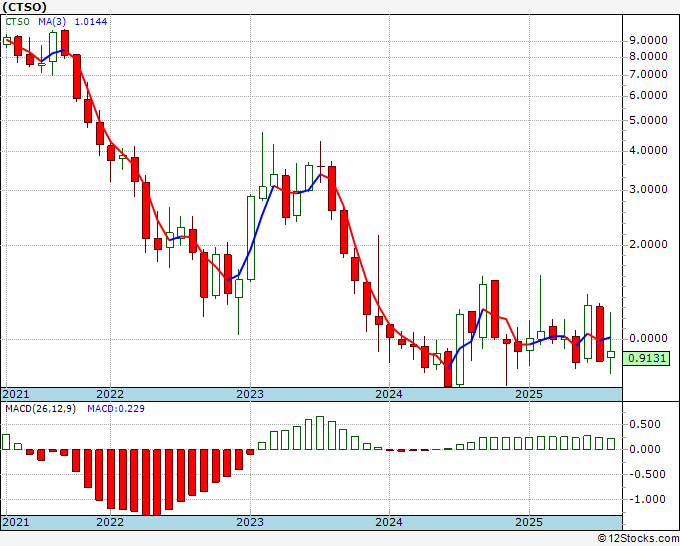Click the CTSO legend label
This screenshot has height=546, width=680.
17,21
